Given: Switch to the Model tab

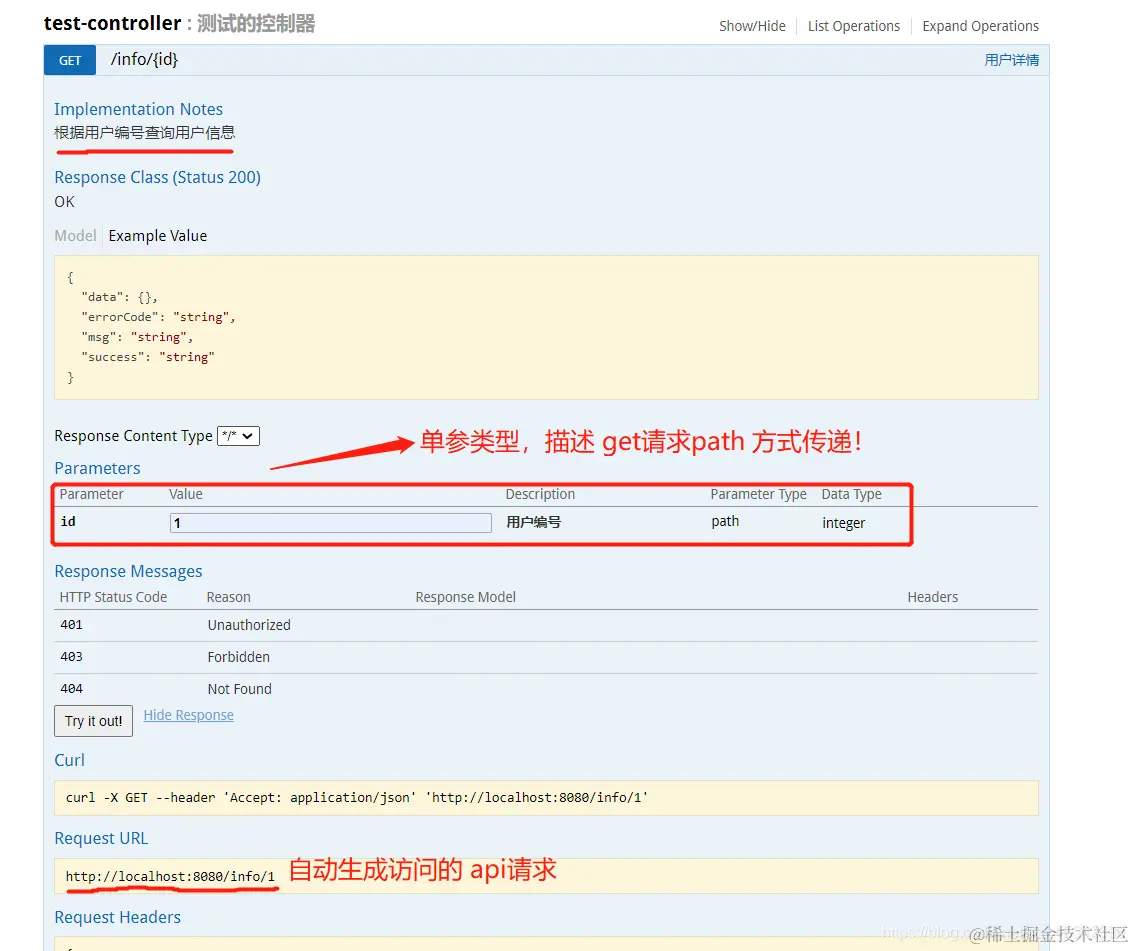Looking at the screenshot, I should click(75, 236).
